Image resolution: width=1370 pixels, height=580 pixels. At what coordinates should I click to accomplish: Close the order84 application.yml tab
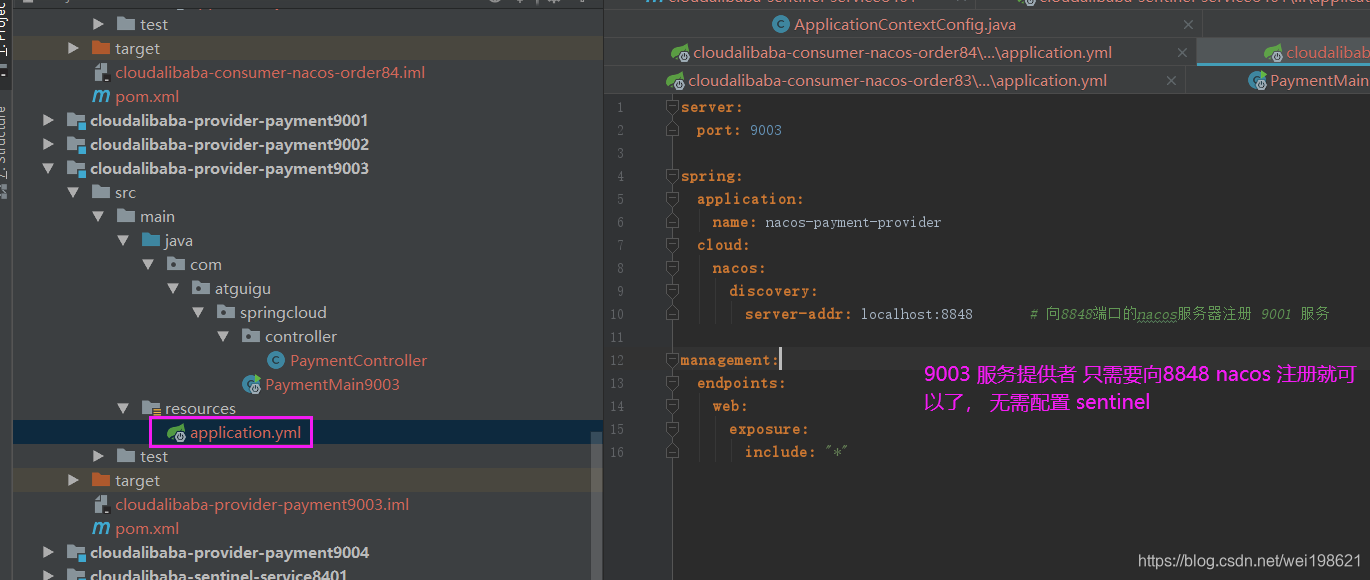click(1182, 53)
